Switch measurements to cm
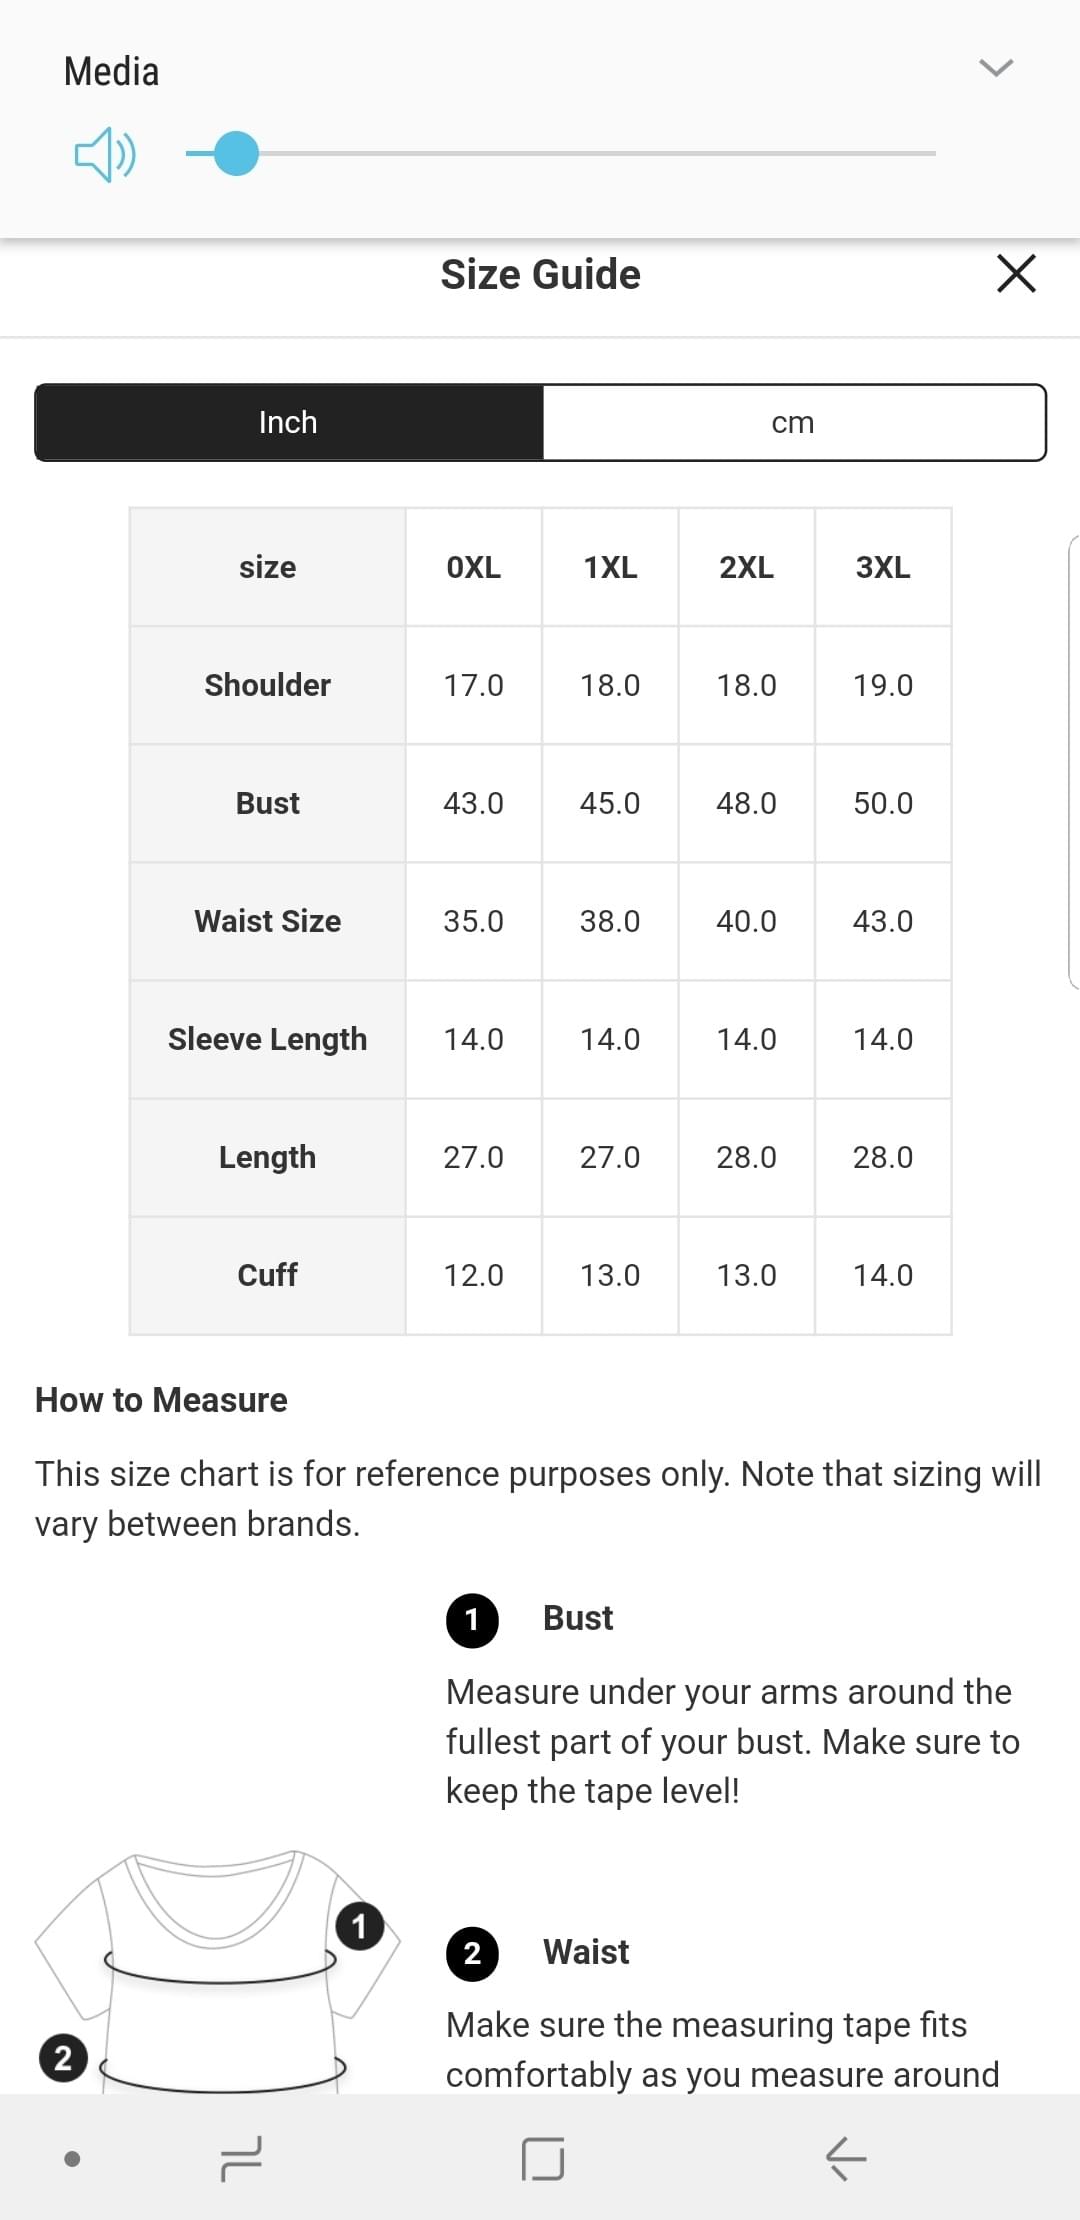This screenshot has width=1080, height=2220. 794,422
